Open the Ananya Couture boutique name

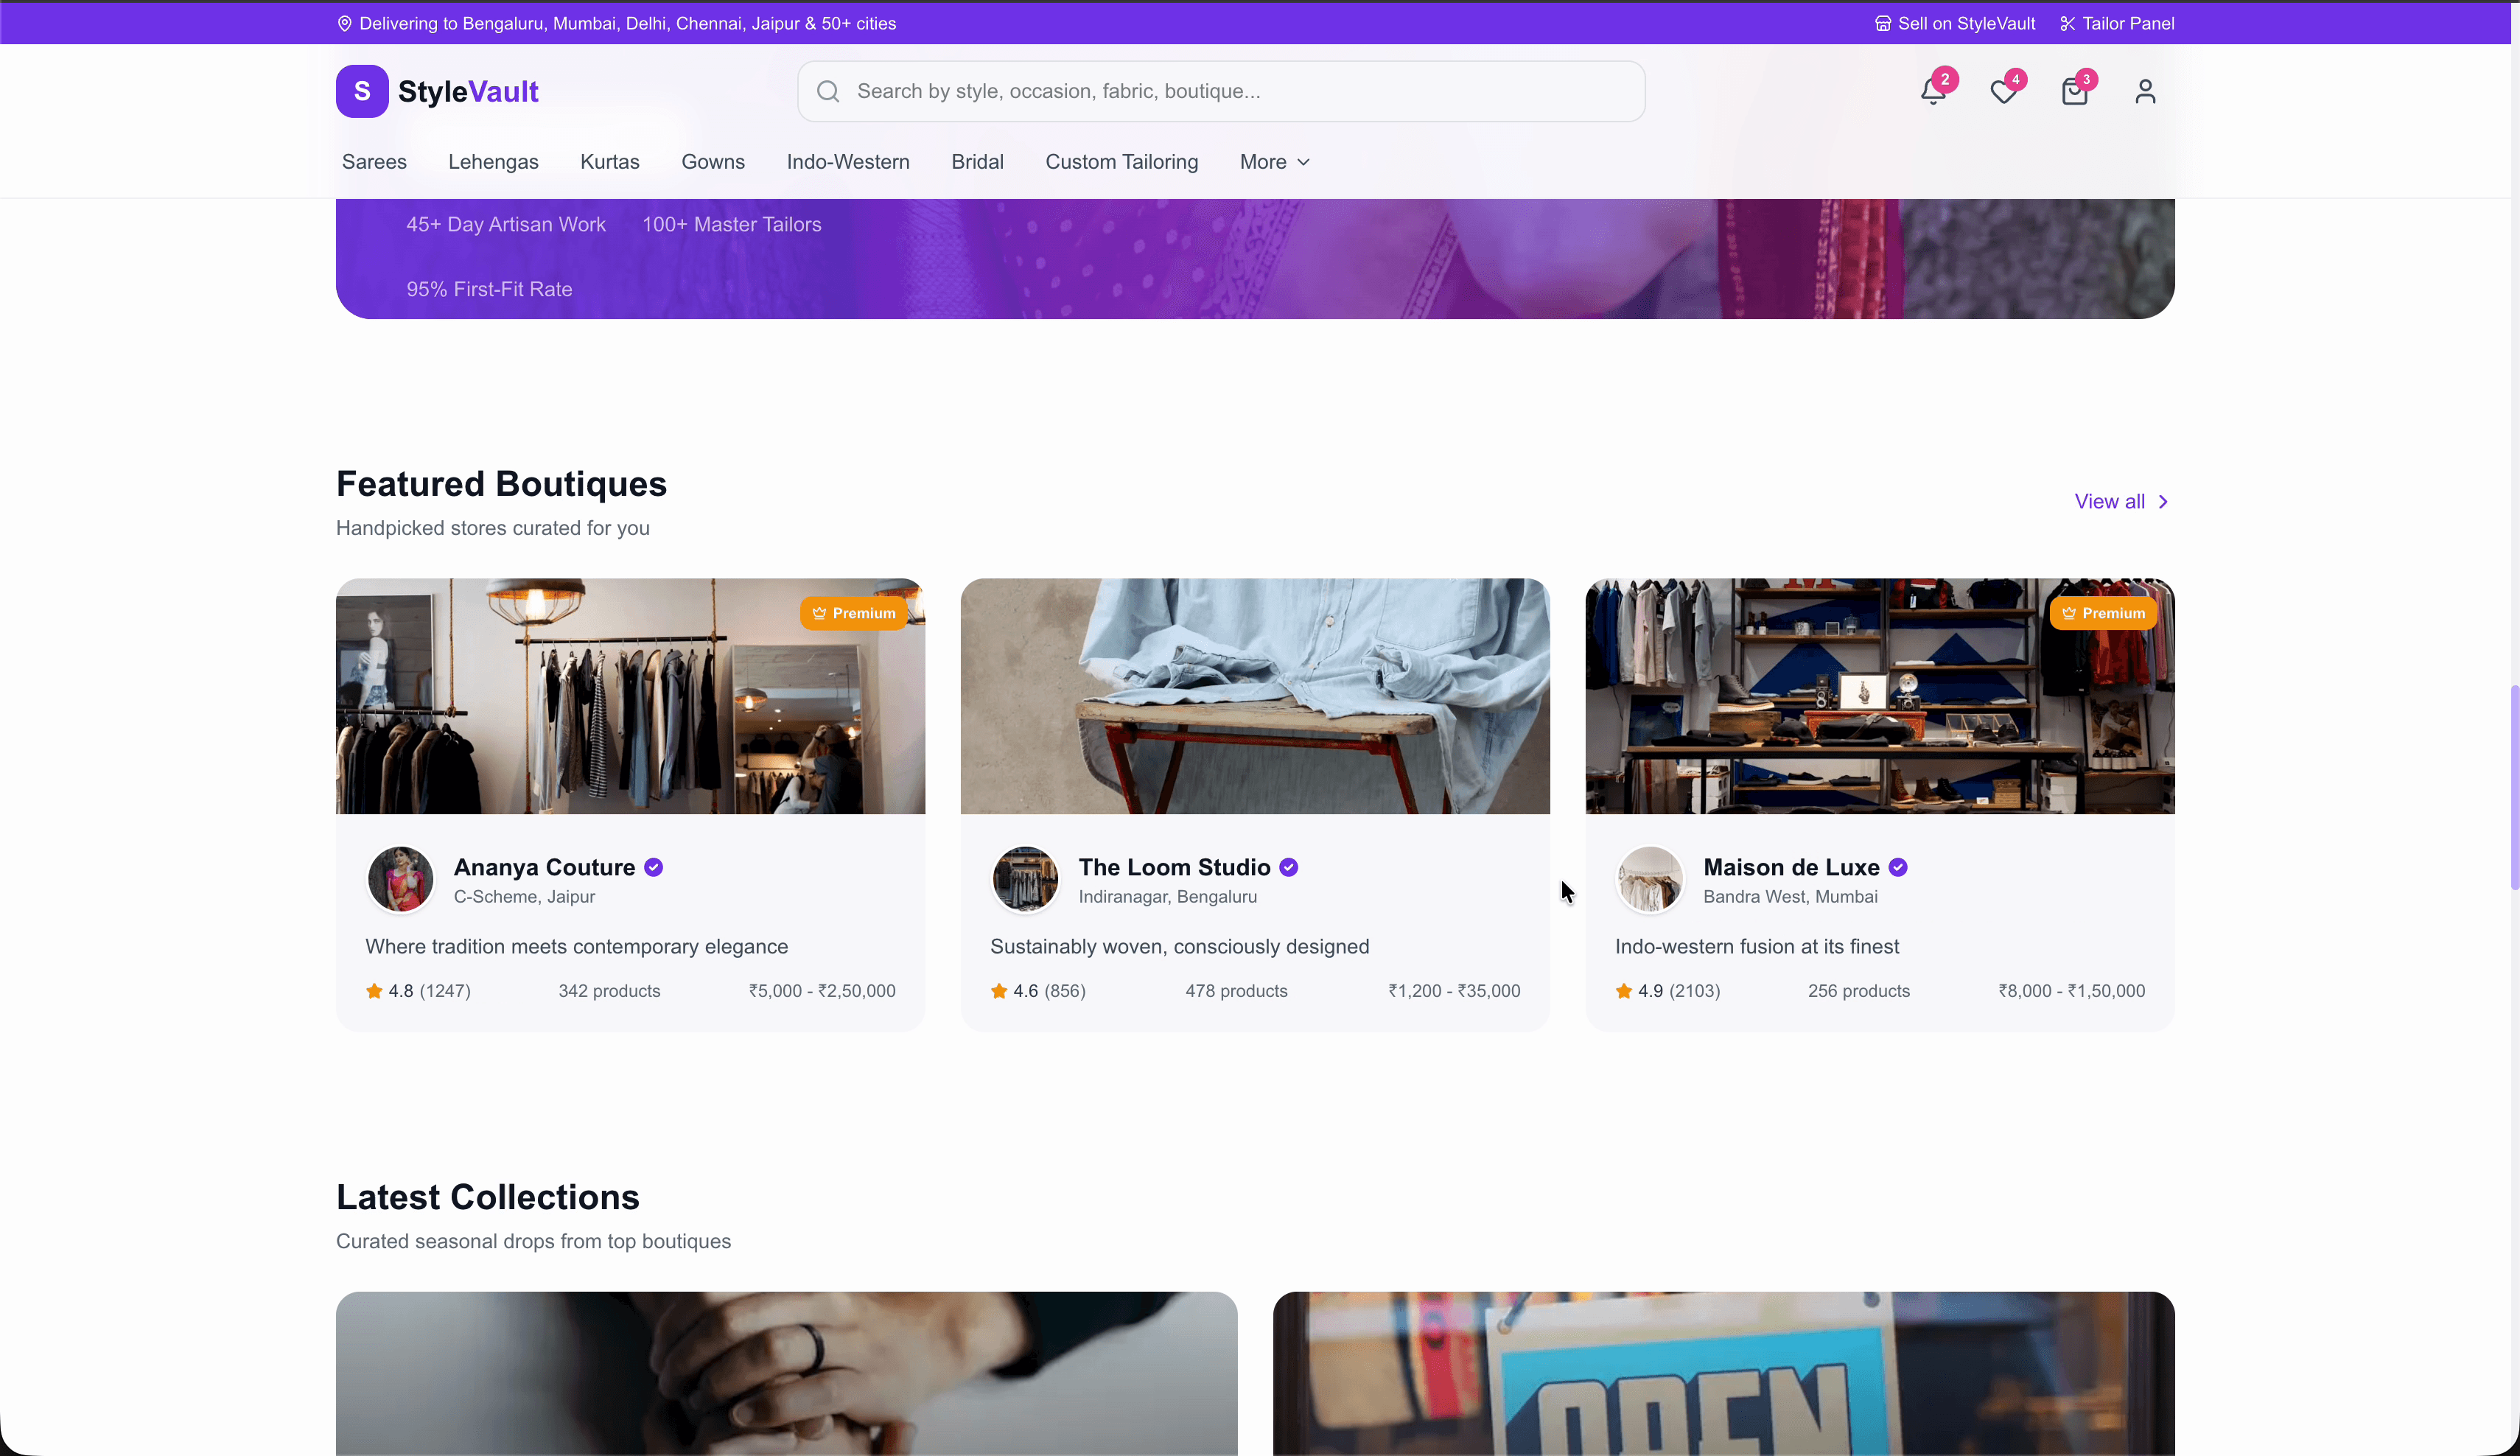point(544,867)
